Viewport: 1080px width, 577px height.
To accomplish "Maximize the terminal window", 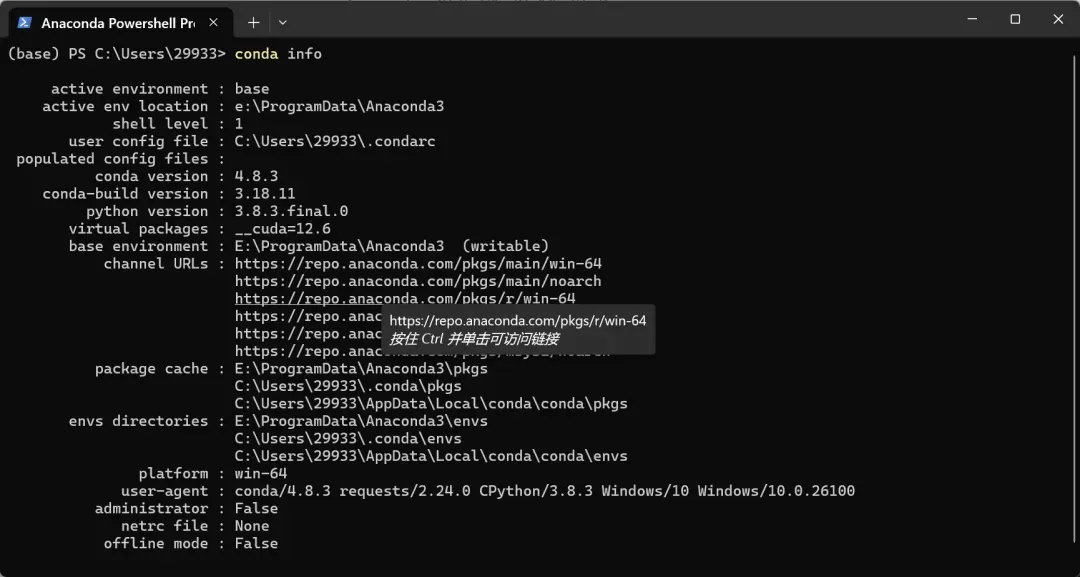I will (x=1015, y=19).
